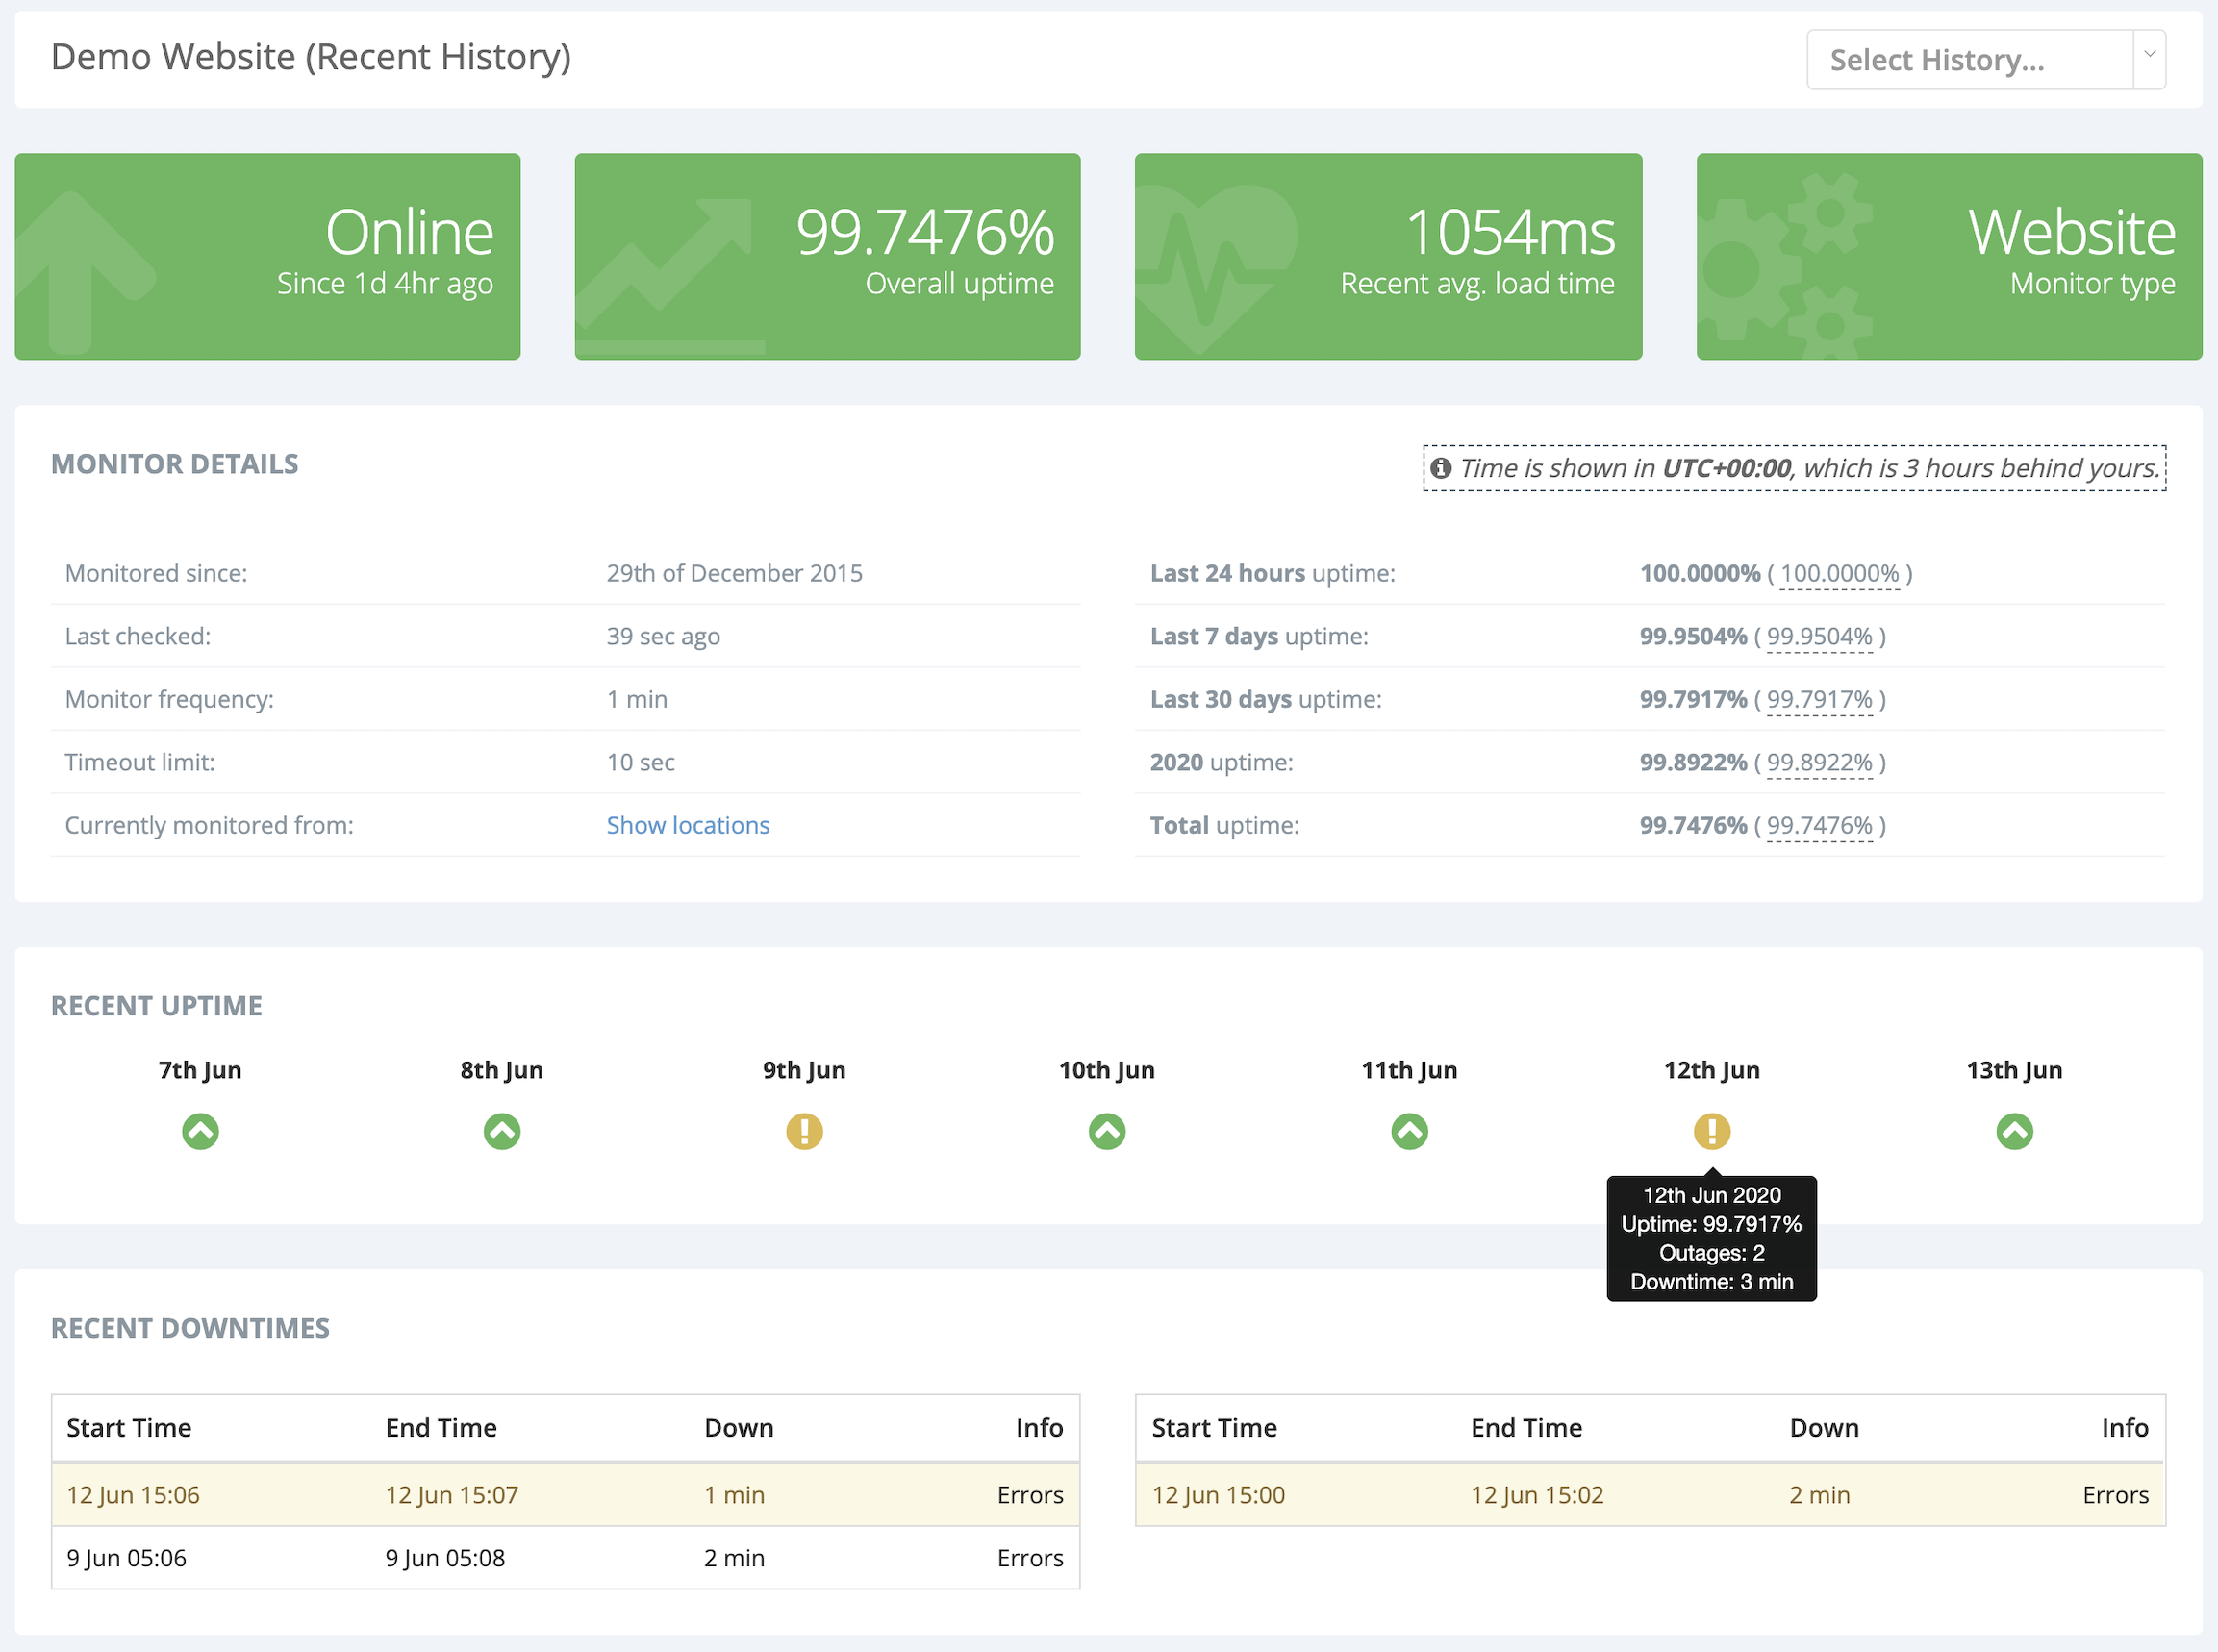Viewport: 2218px width, 1652px height.
Task: Select the 12 Jun 15:06 downtime row
Action: point(565,1495)
